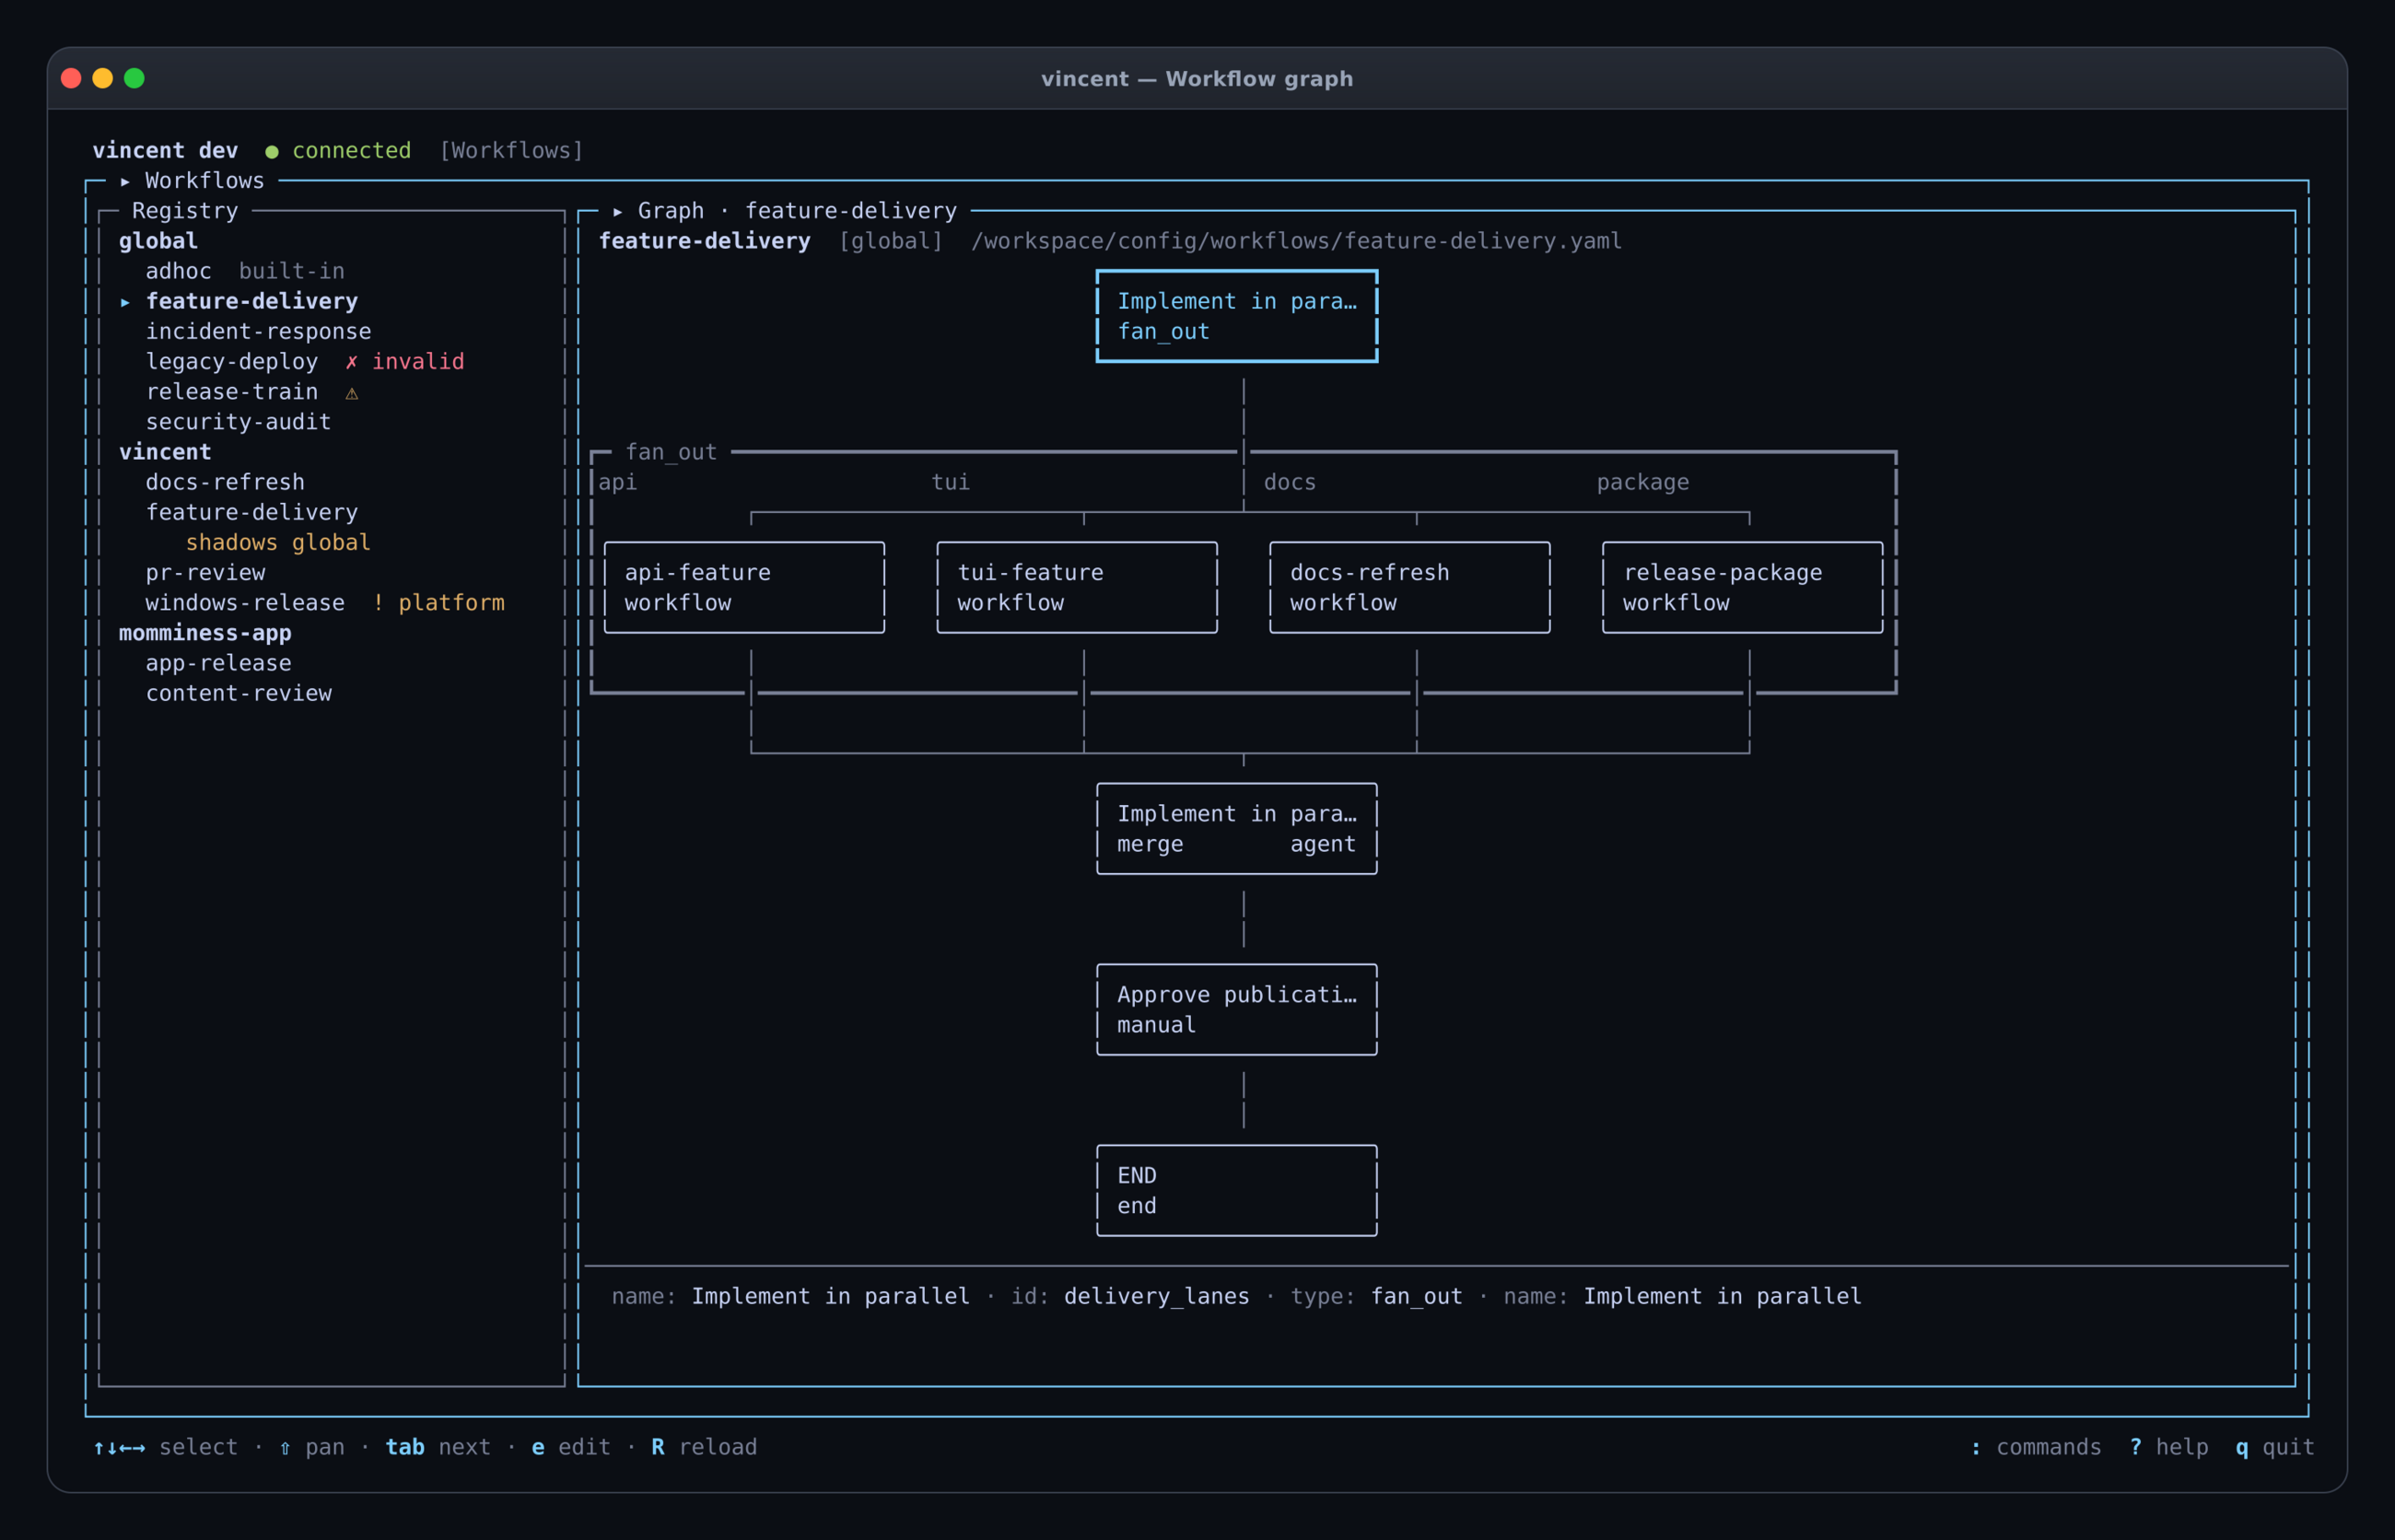Click the [Workflows] tab label

tap(511, 150)
